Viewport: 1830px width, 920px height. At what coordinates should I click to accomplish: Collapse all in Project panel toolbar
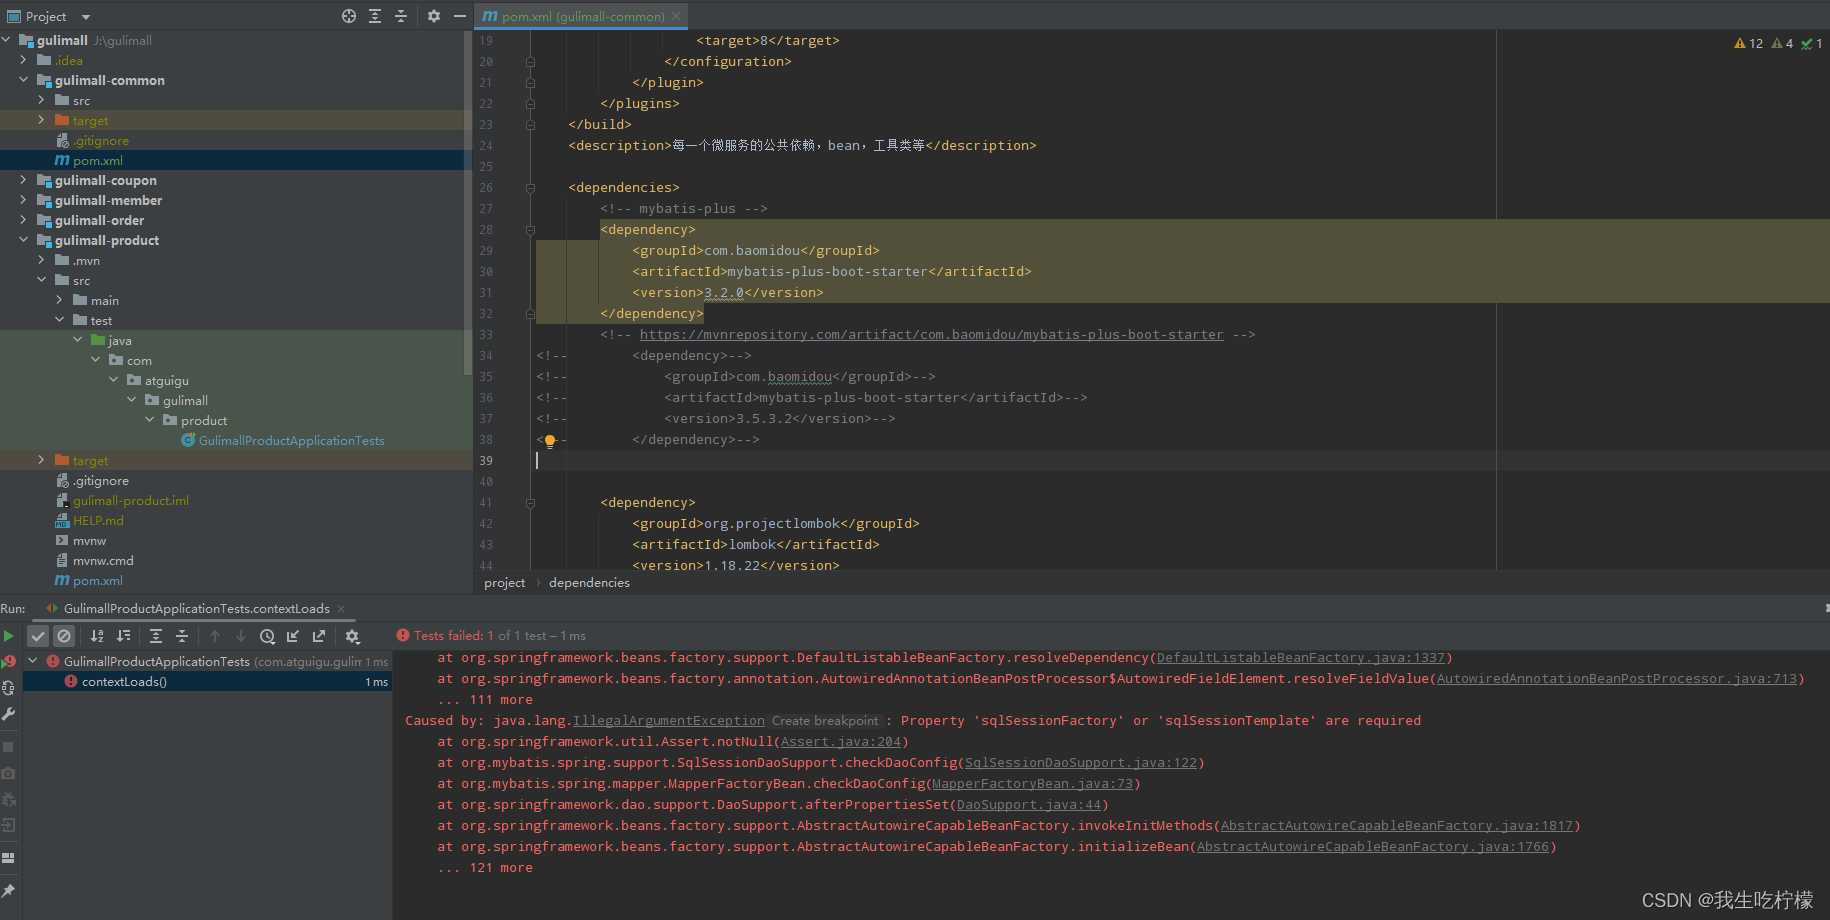point(401,16)
